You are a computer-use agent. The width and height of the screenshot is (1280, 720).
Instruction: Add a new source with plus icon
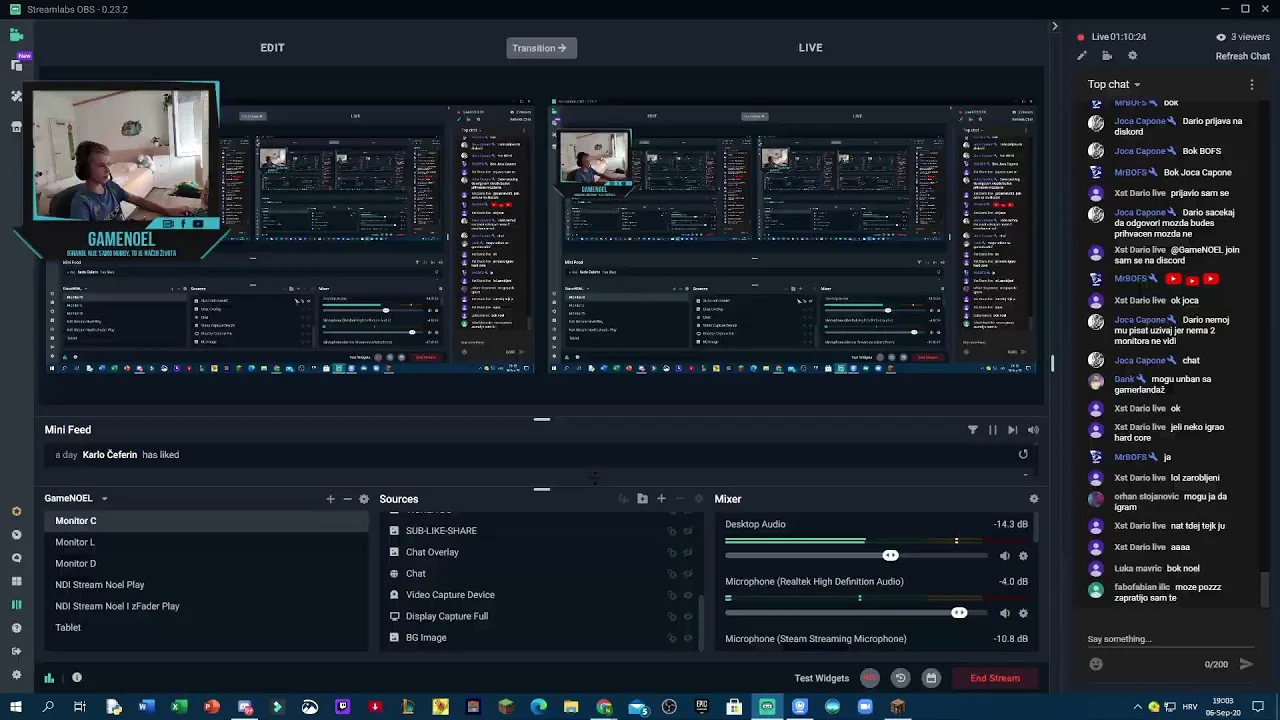[x=661, y=499]
